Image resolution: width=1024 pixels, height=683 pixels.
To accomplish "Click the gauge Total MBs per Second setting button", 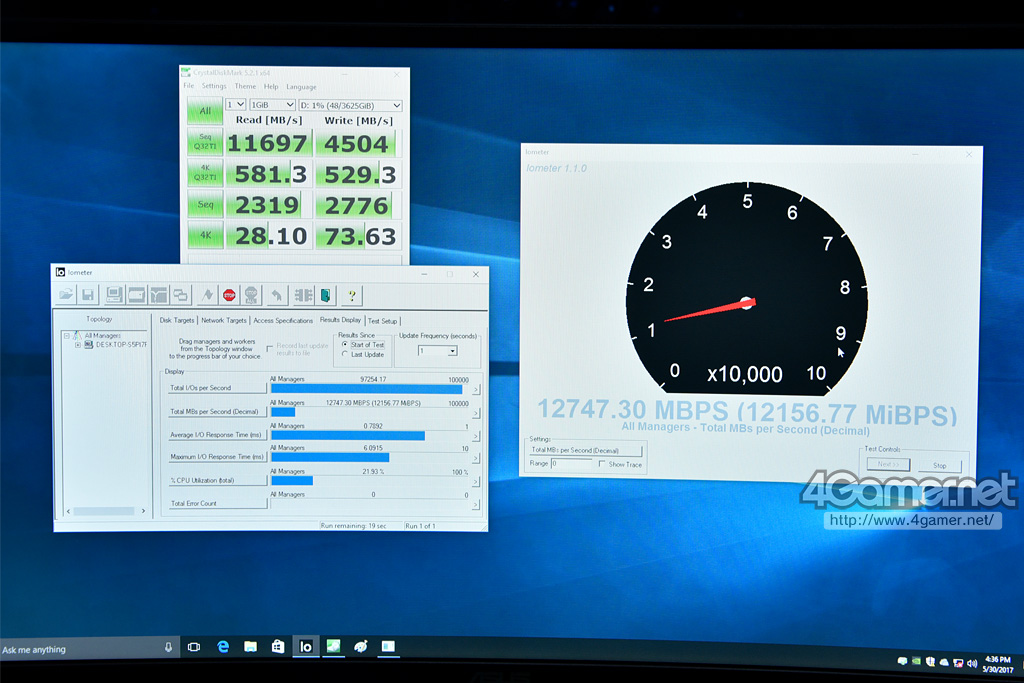I will click(585, 450).
